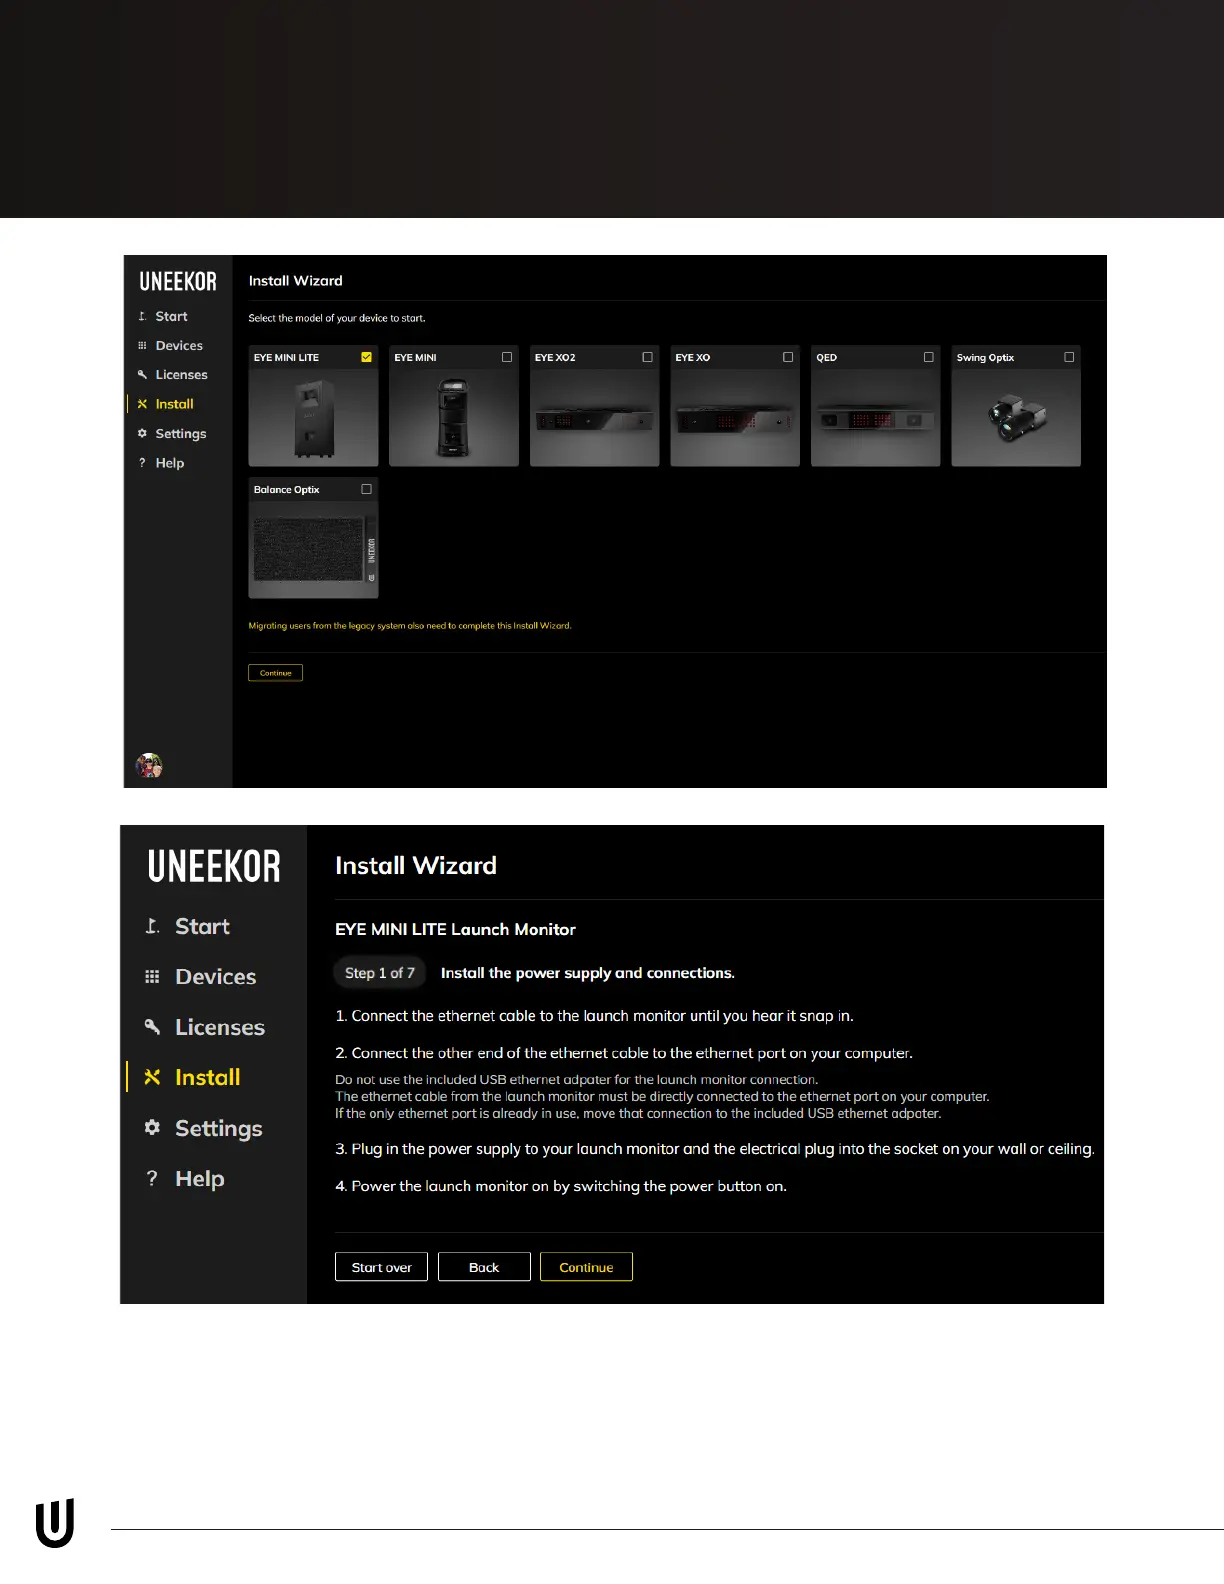Click Continue under the device selection grid
Image resolution: width=1224 pixels, height=1584 pixels.
(275, 673)
